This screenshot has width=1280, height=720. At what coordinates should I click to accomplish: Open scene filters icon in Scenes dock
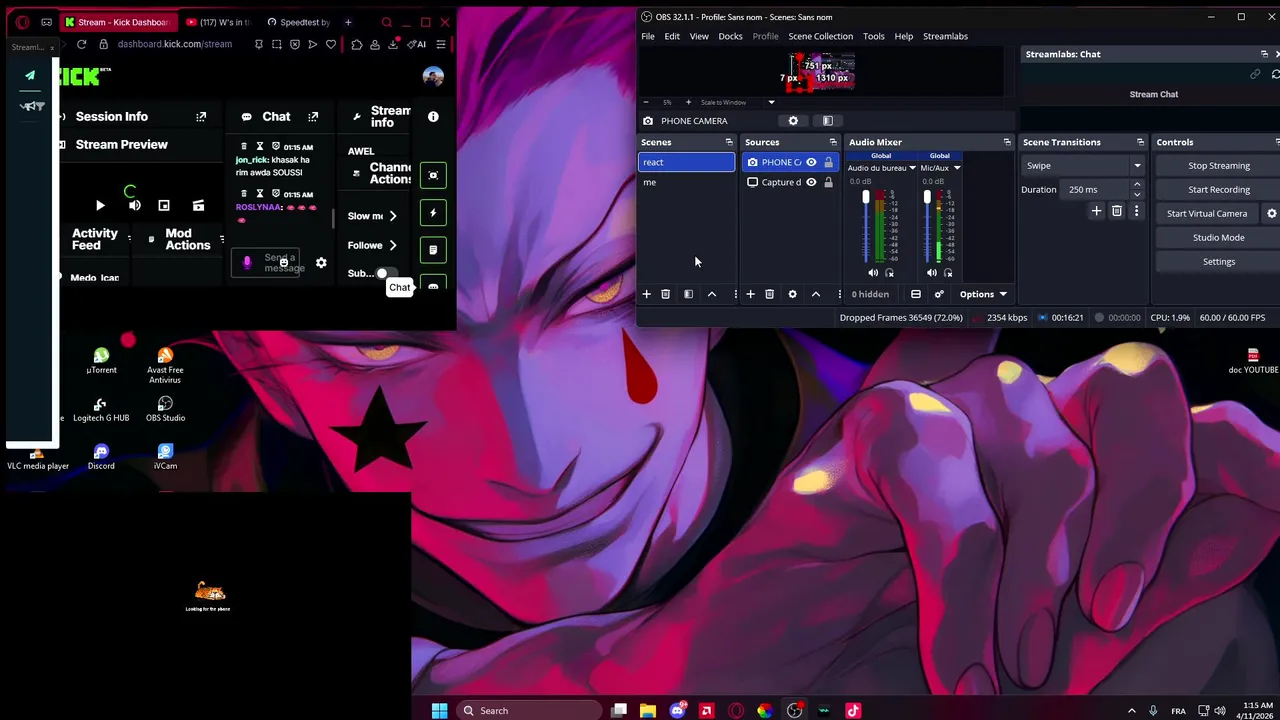click(688, 294)
